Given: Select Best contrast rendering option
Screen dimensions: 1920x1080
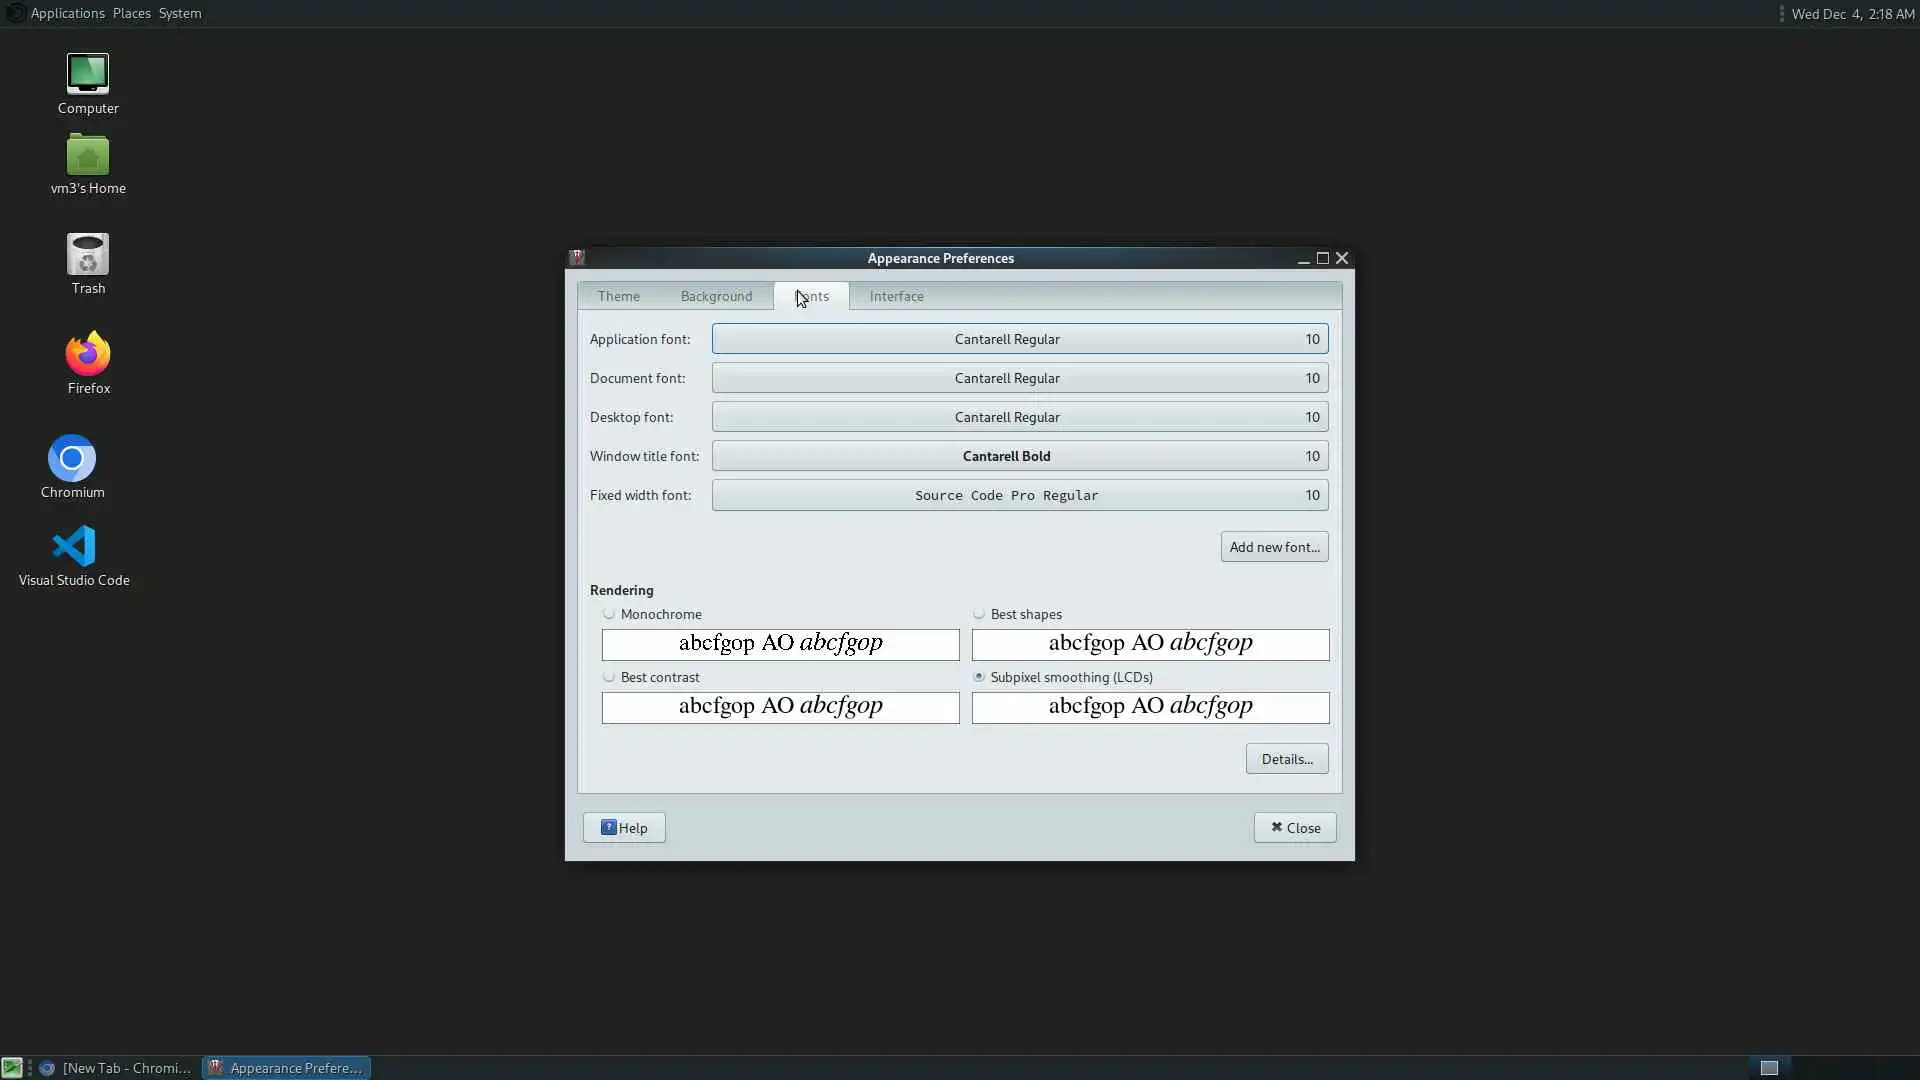Looking at the screenshot, I should pos(609,677).
